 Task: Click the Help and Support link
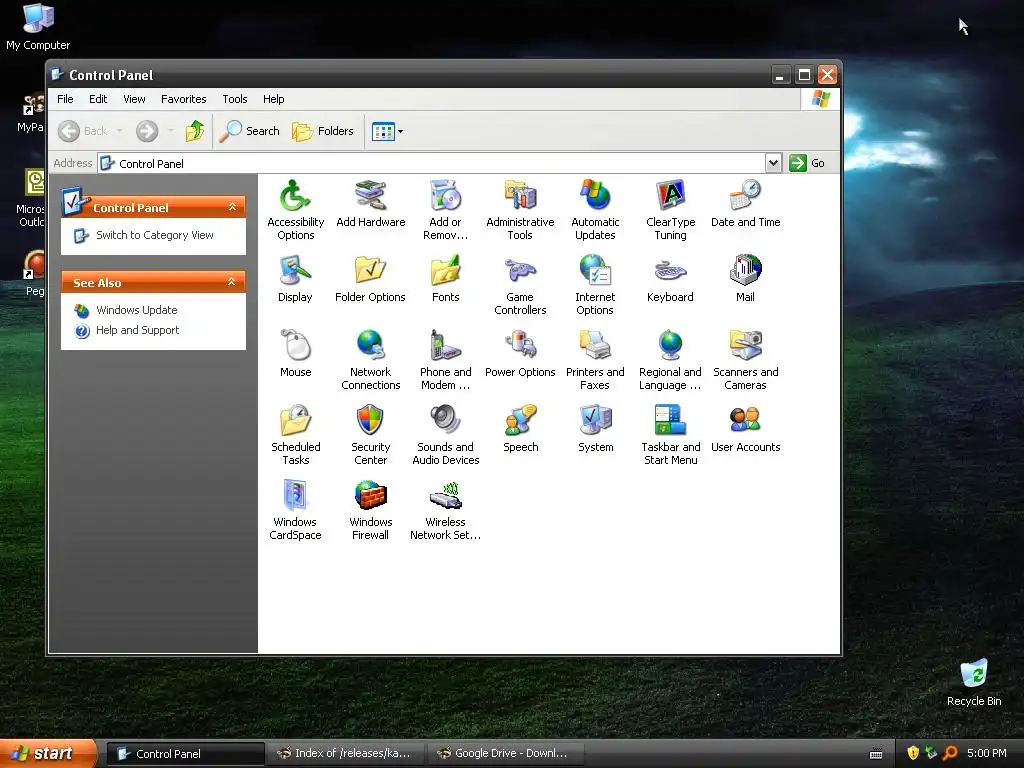click(137, 330)
